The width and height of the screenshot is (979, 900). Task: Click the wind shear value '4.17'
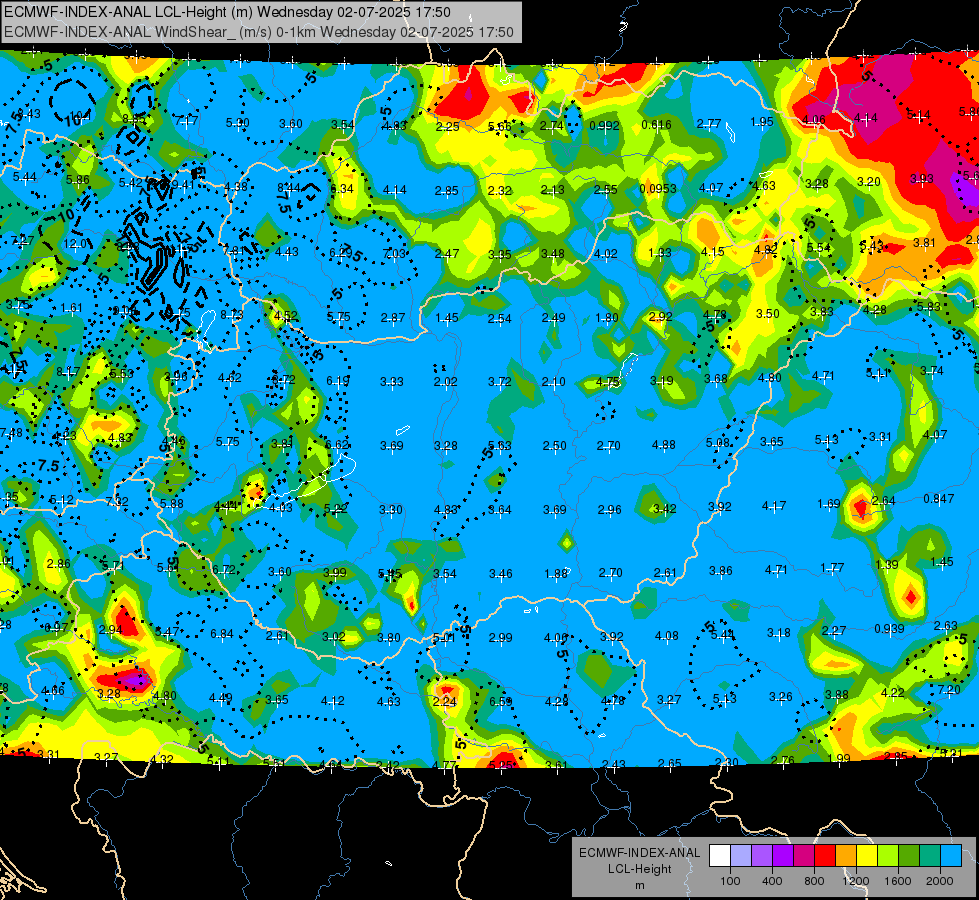click(x=774, y=505)
